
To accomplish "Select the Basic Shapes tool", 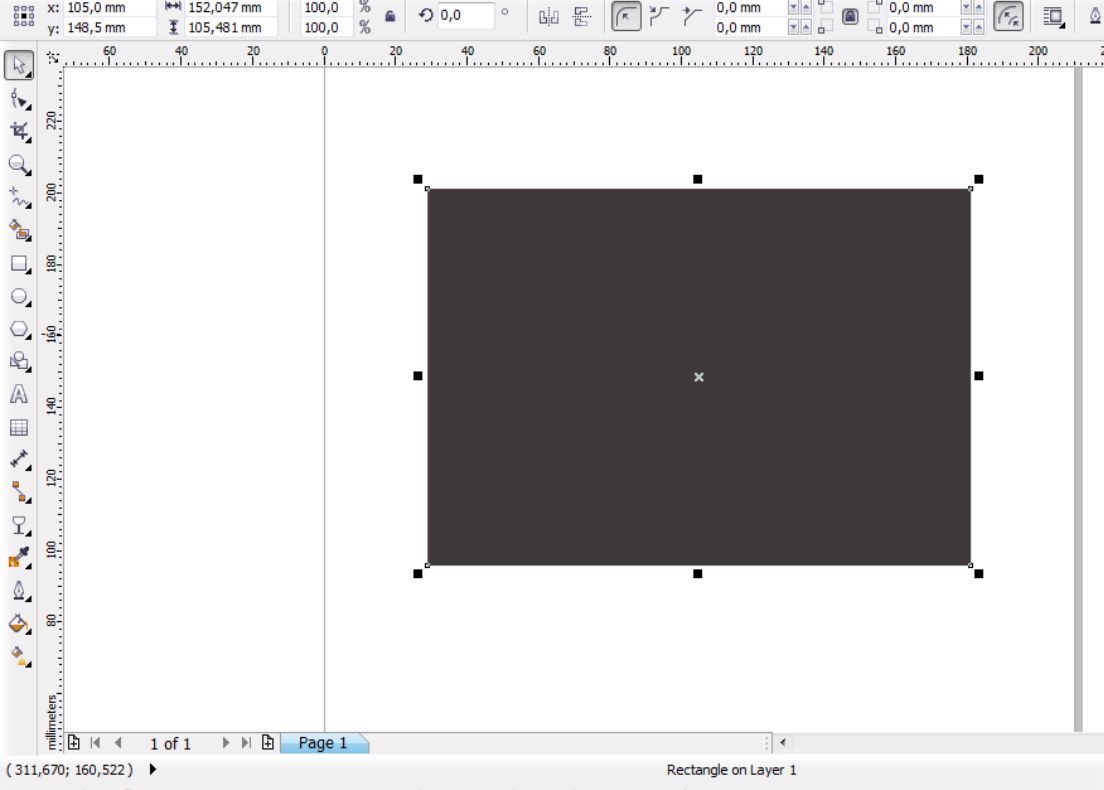I will [x=19, y=361].
